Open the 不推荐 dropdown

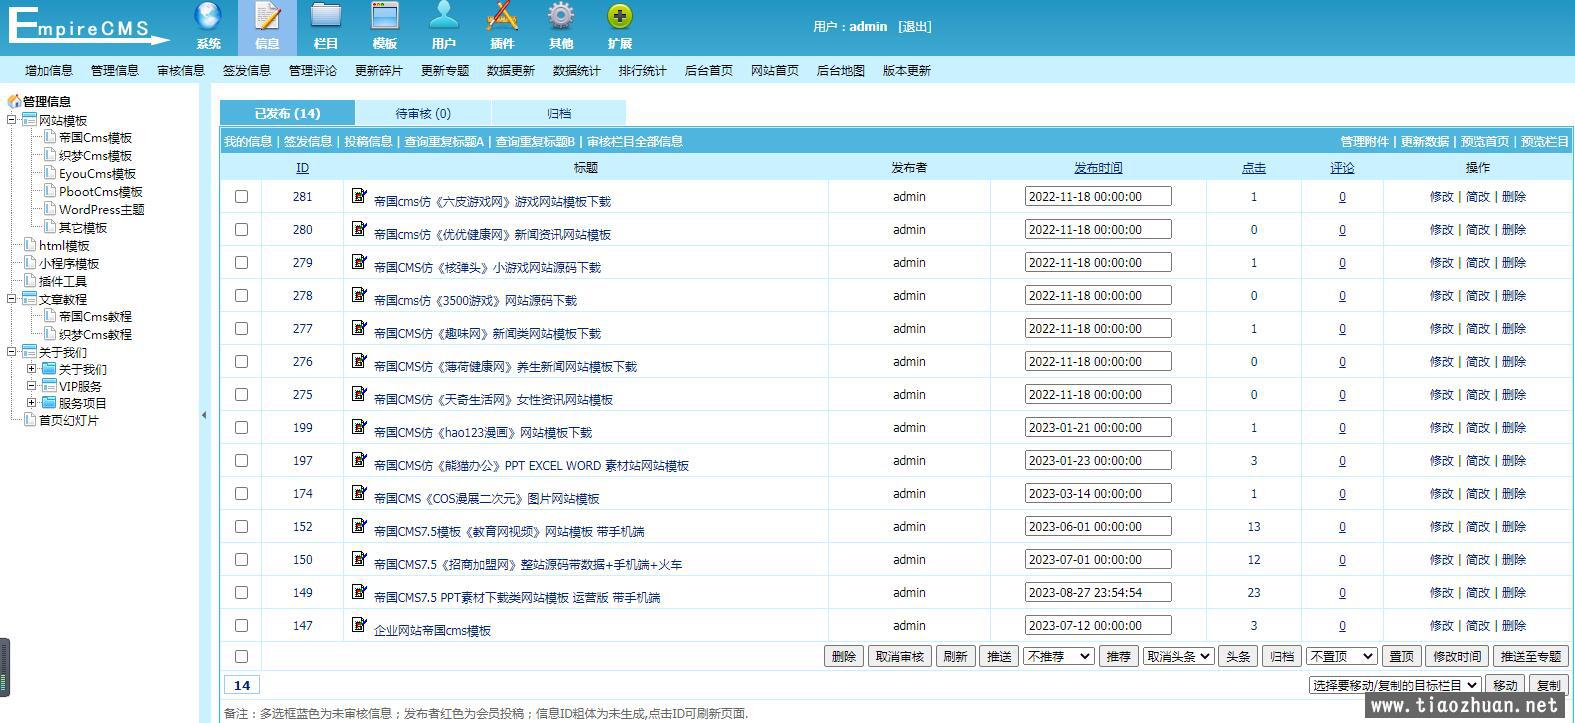(x=1058, y=657)
